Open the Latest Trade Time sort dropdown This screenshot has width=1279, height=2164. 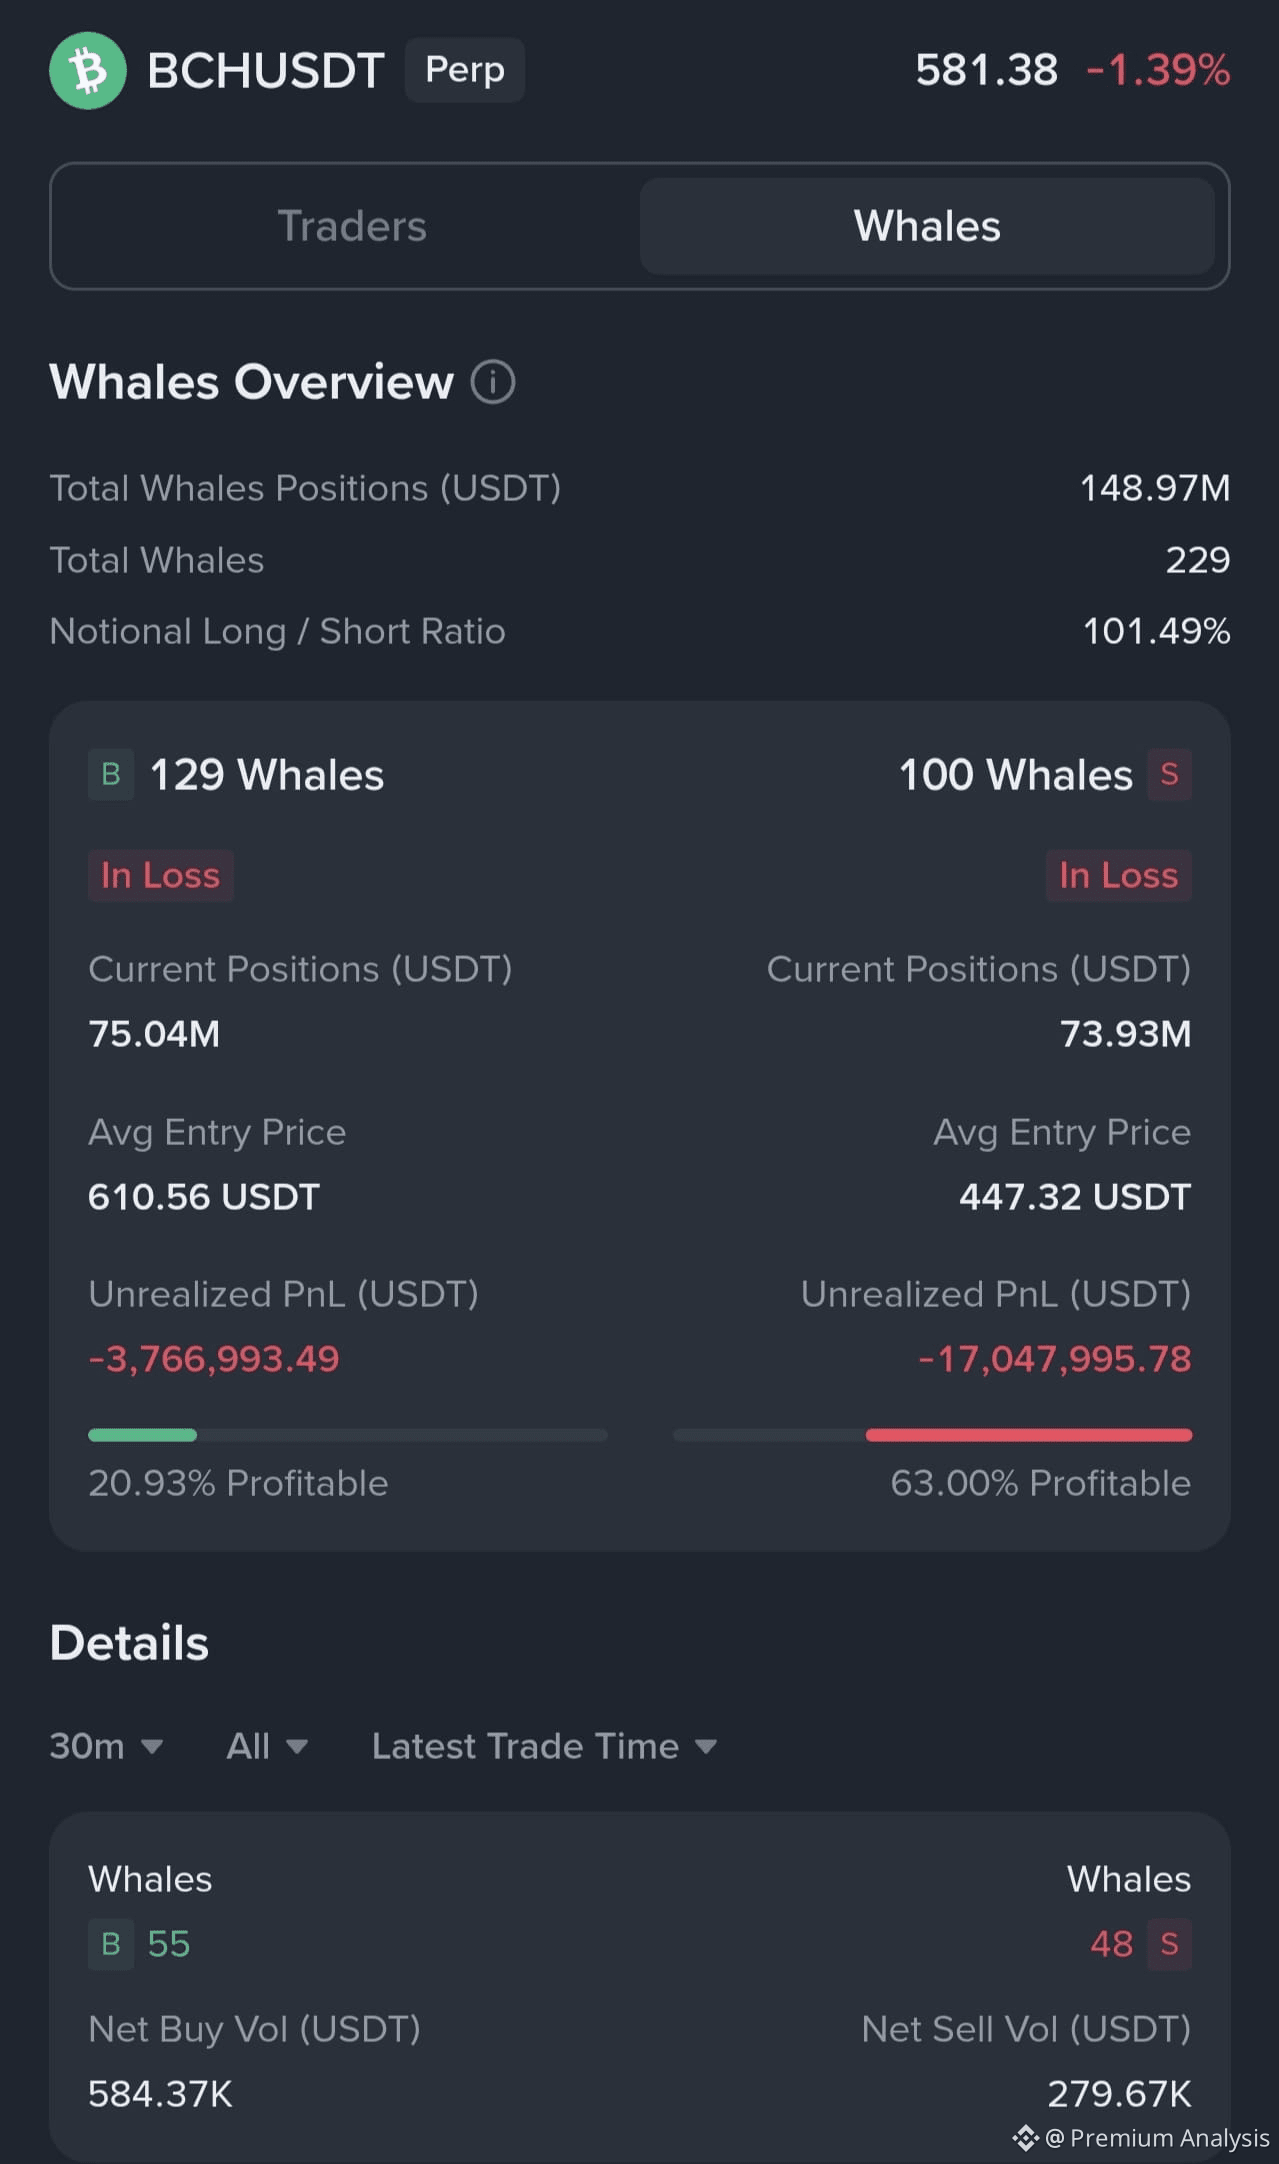[x=544, y=1746]
